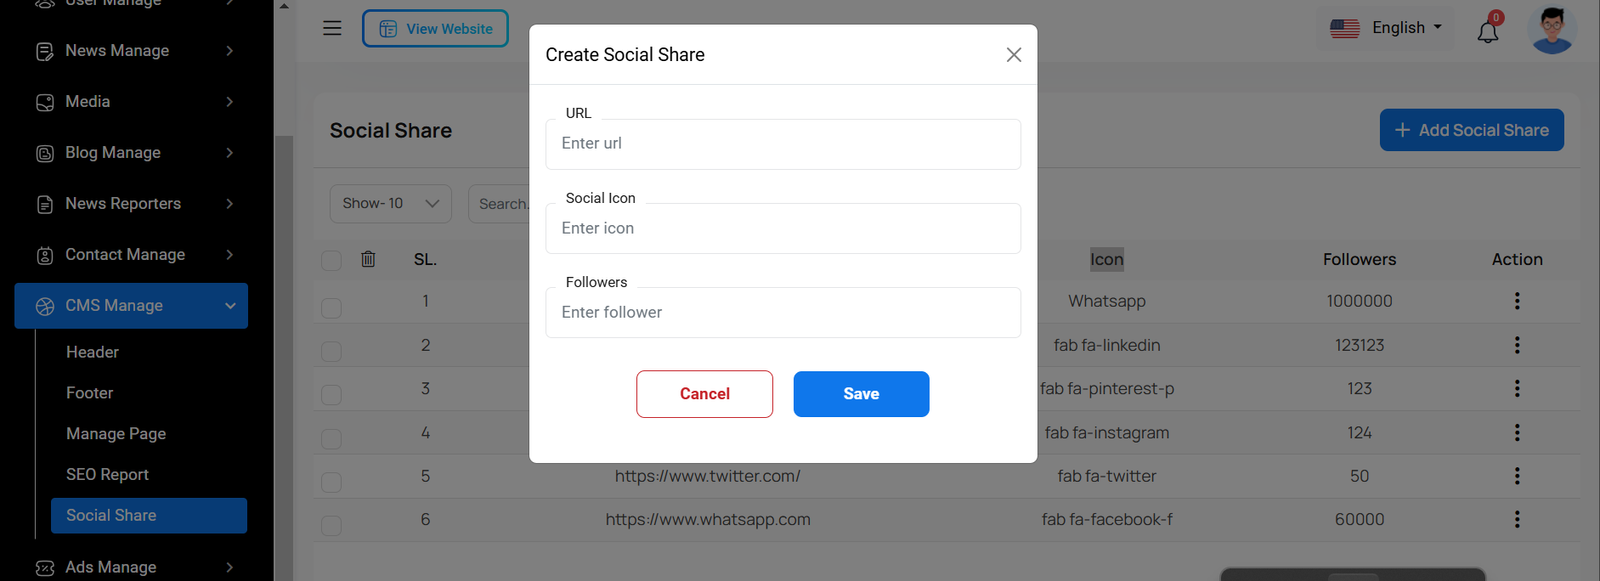Click the hamburger menu icon
Screen dimensions: 1600x581
(332, 28)
